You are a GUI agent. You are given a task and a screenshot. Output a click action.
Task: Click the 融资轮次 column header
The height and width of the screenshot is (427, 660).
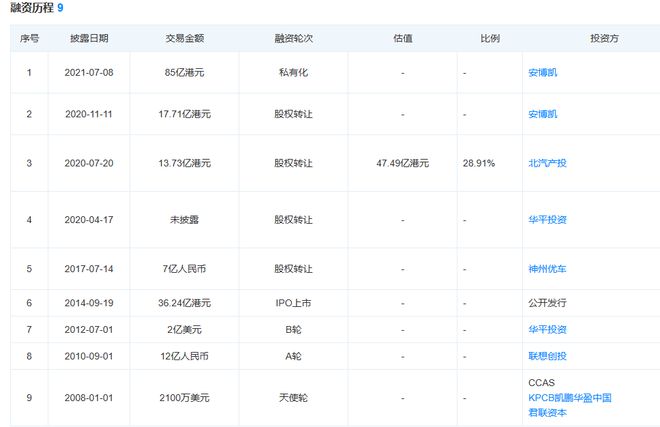click(293, 38)
